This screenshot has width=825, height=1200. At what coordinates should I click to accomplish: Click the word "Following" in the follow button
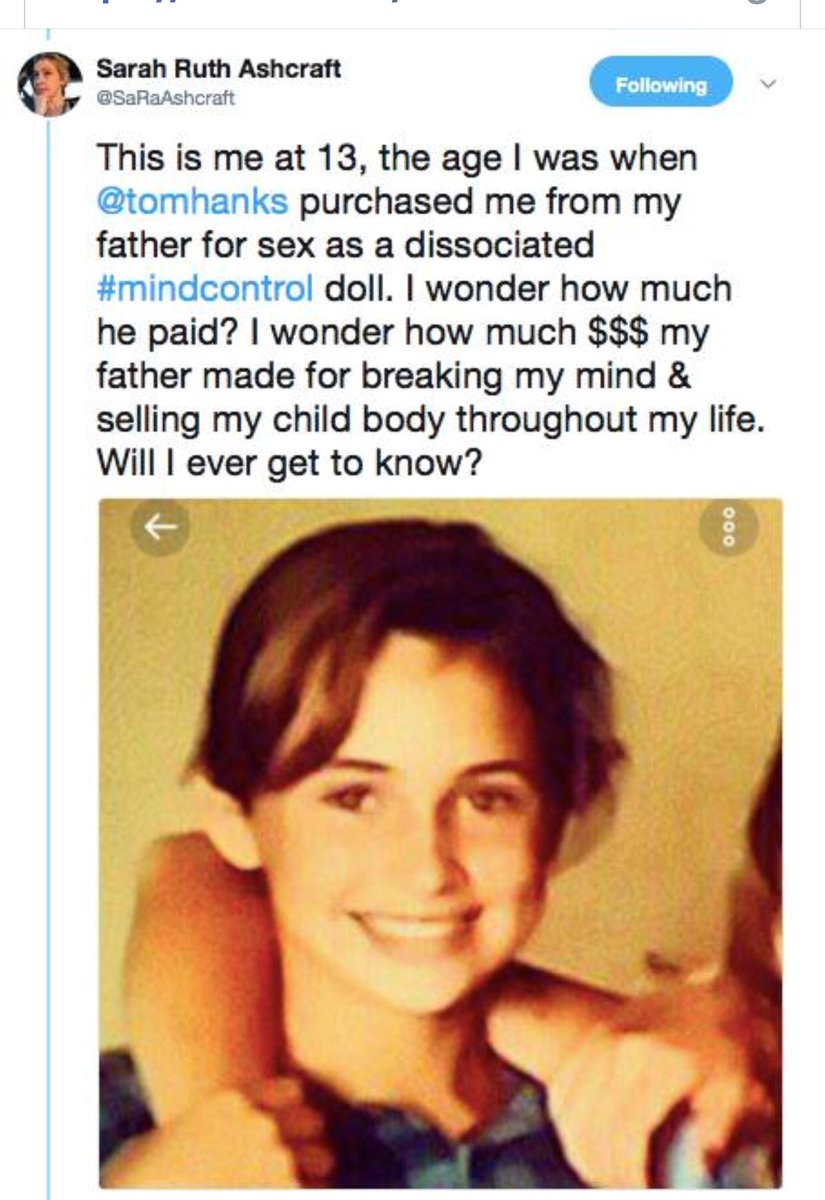click(661, 84)
